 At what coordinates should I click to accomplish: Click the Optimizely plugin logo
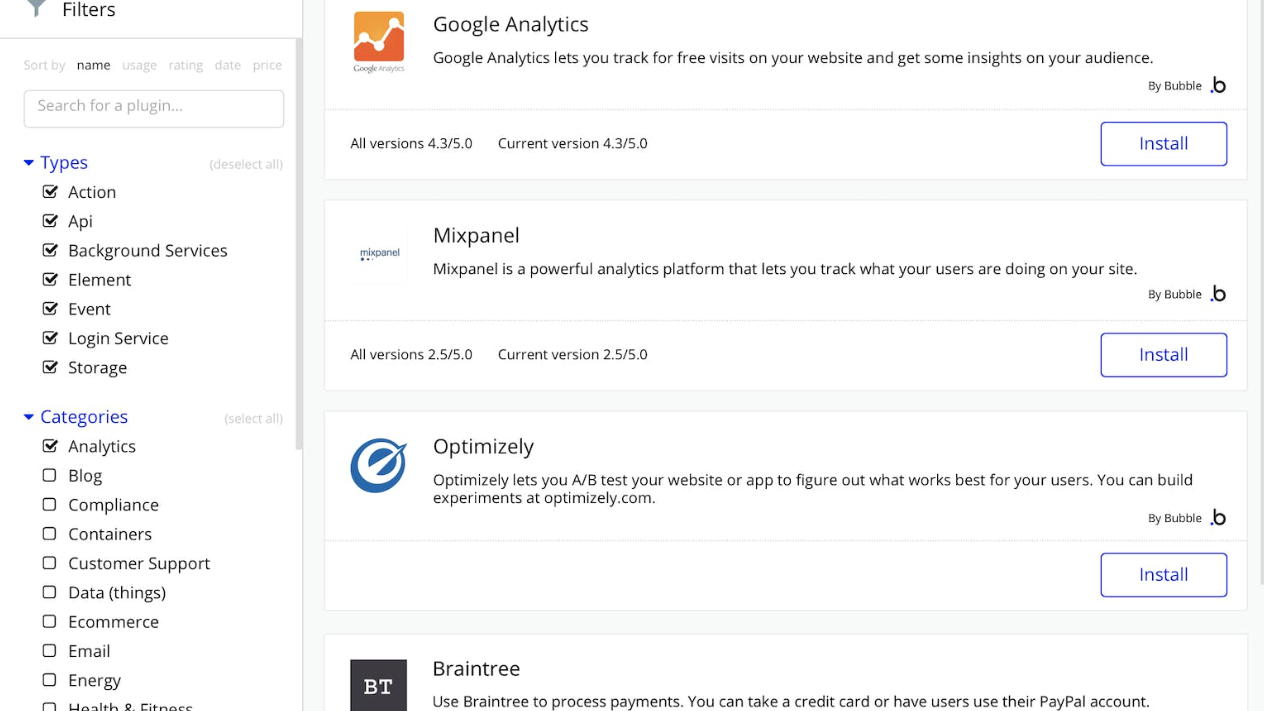(378, 465)
